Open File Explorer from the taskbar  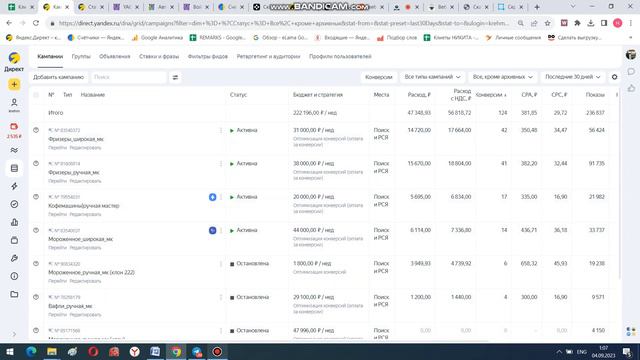[x=52, y=351]
